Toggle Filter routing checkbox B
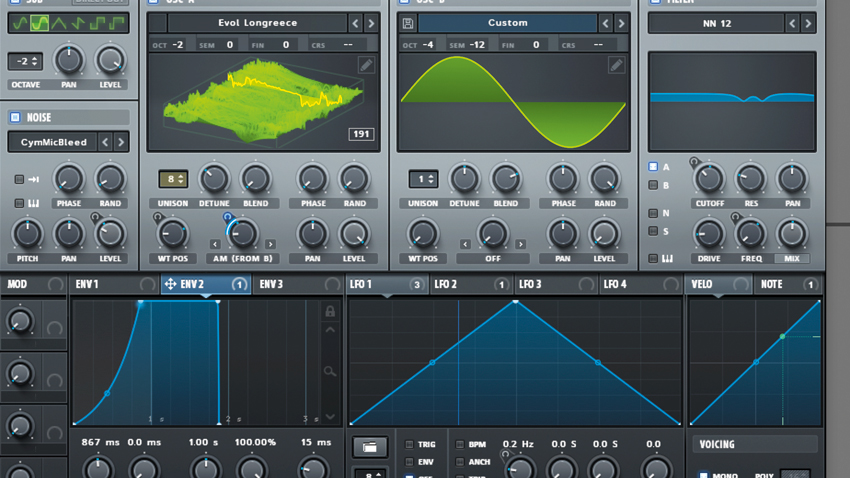 [x=653, y=185]
